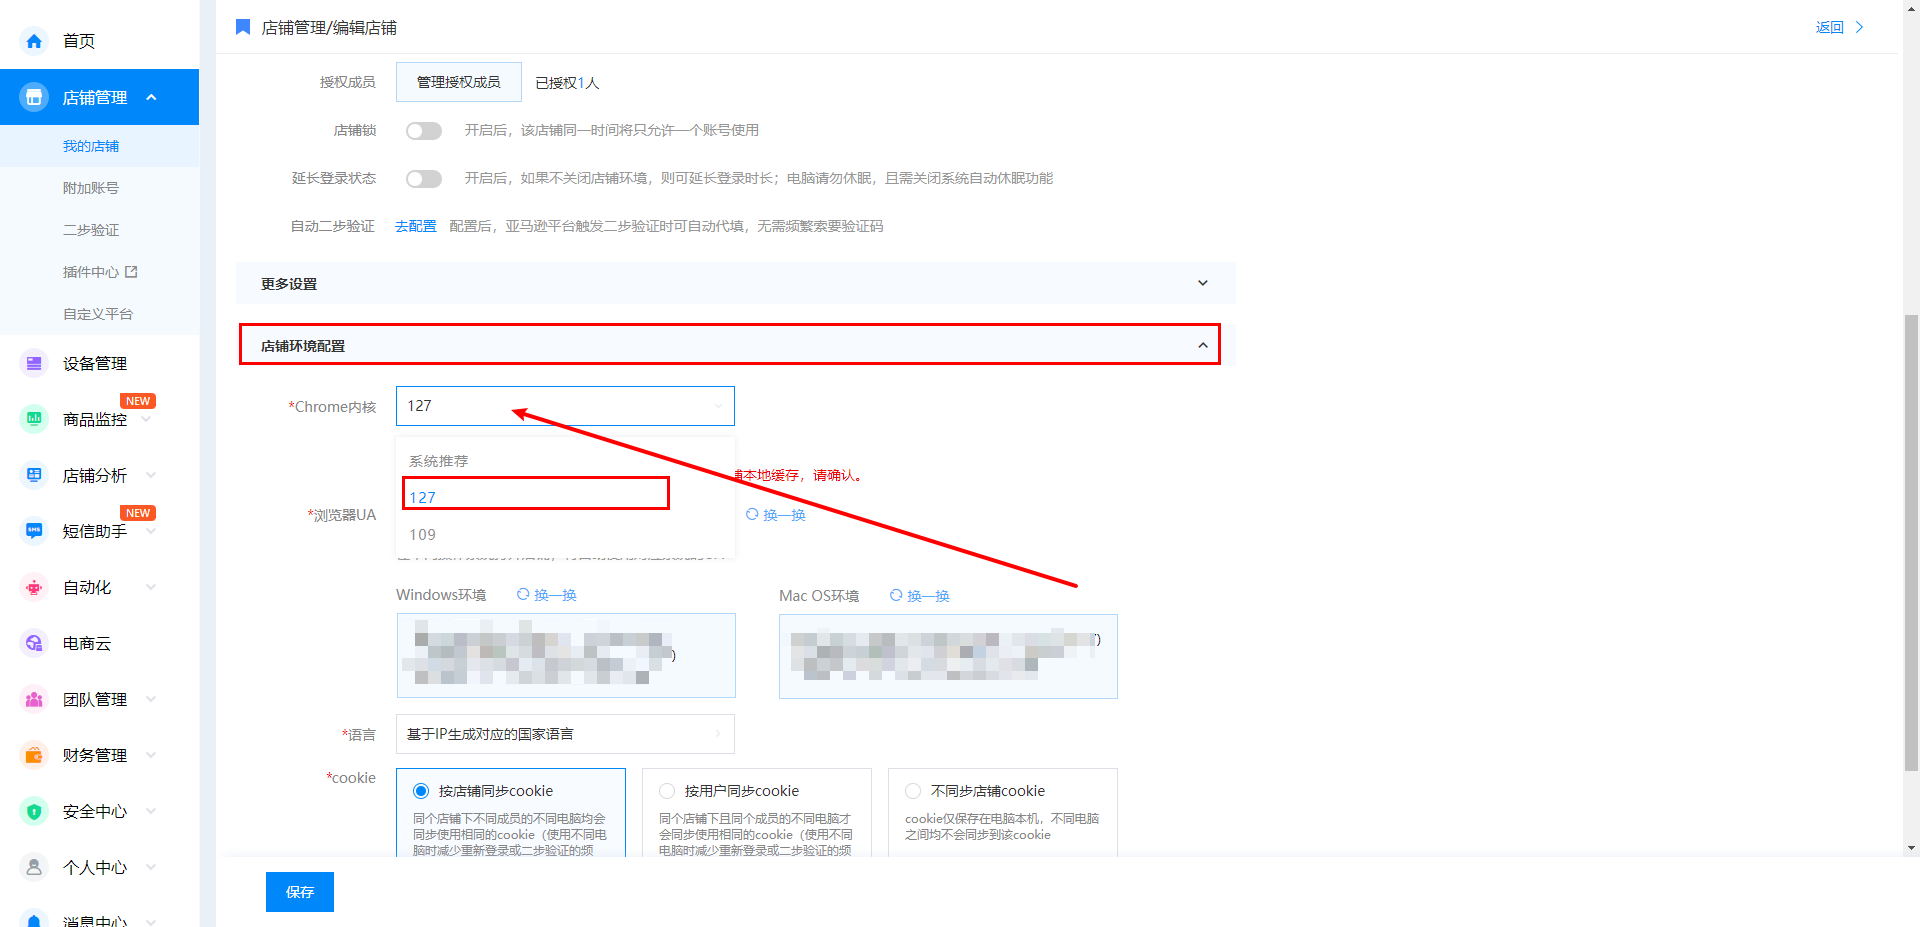
Task: Click the finance management (财务管理) wallet icon
Action: [x=34, y=755]
